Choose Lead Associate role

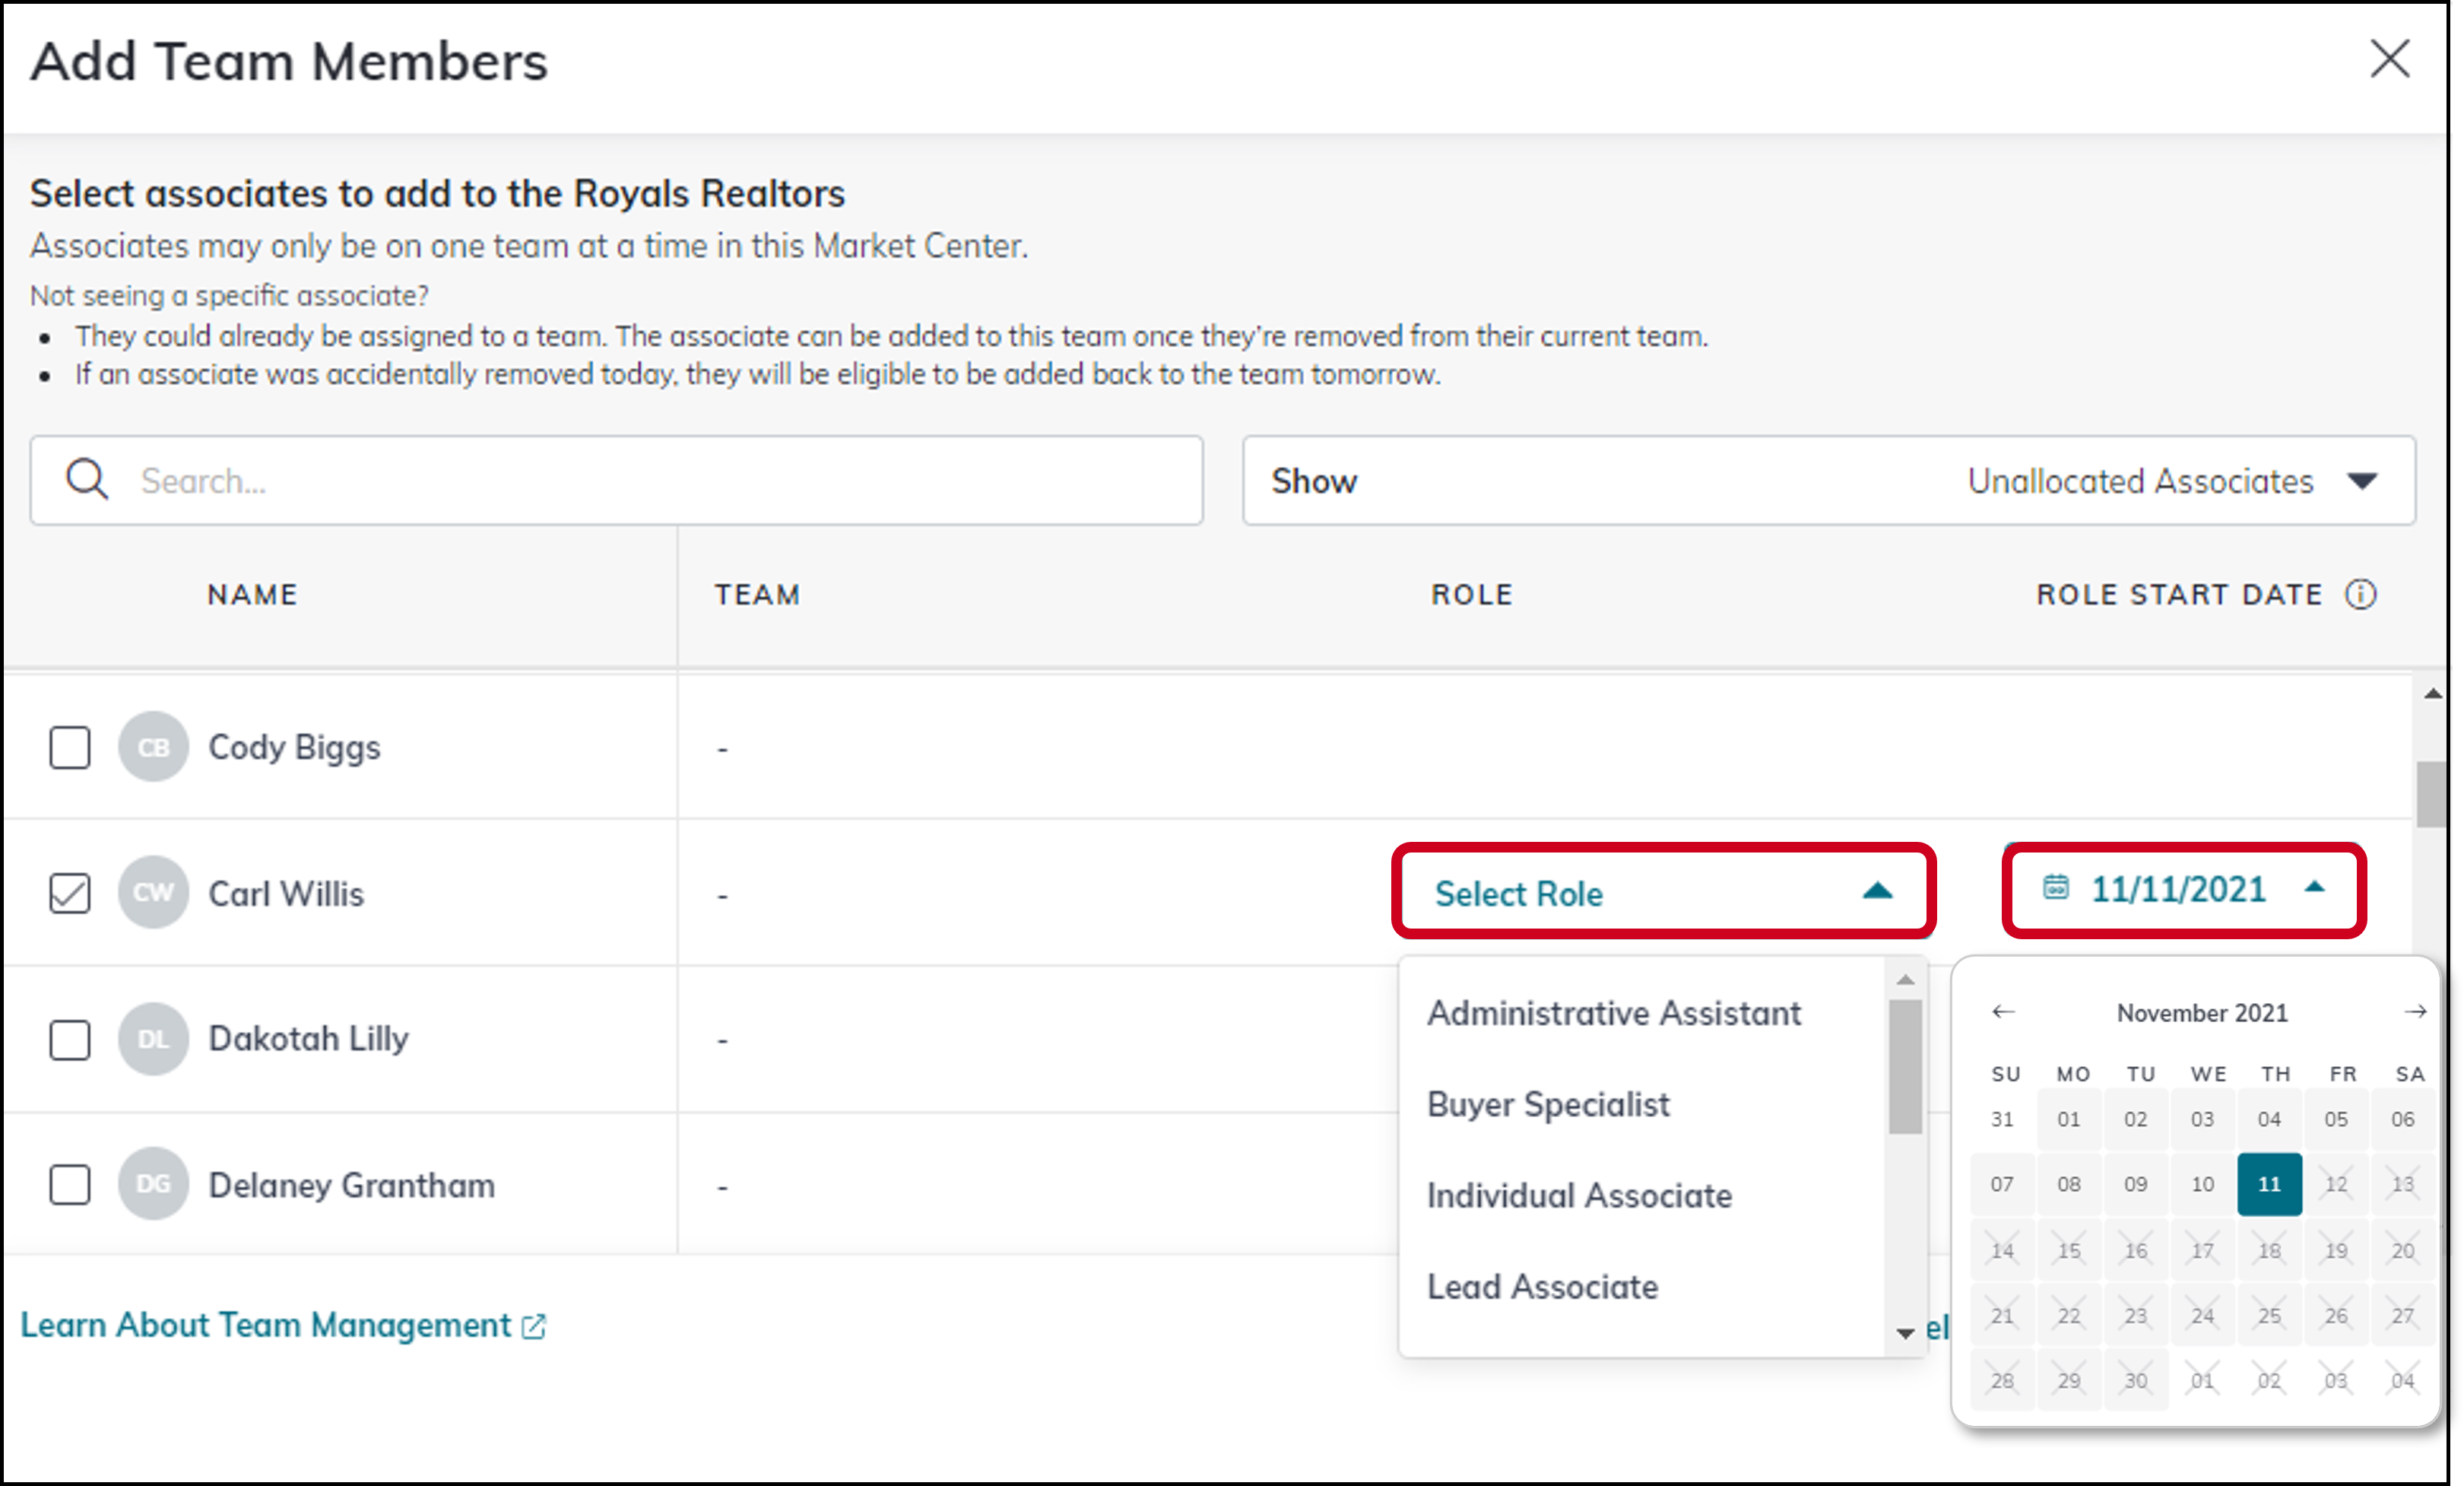(1542, 1286)
